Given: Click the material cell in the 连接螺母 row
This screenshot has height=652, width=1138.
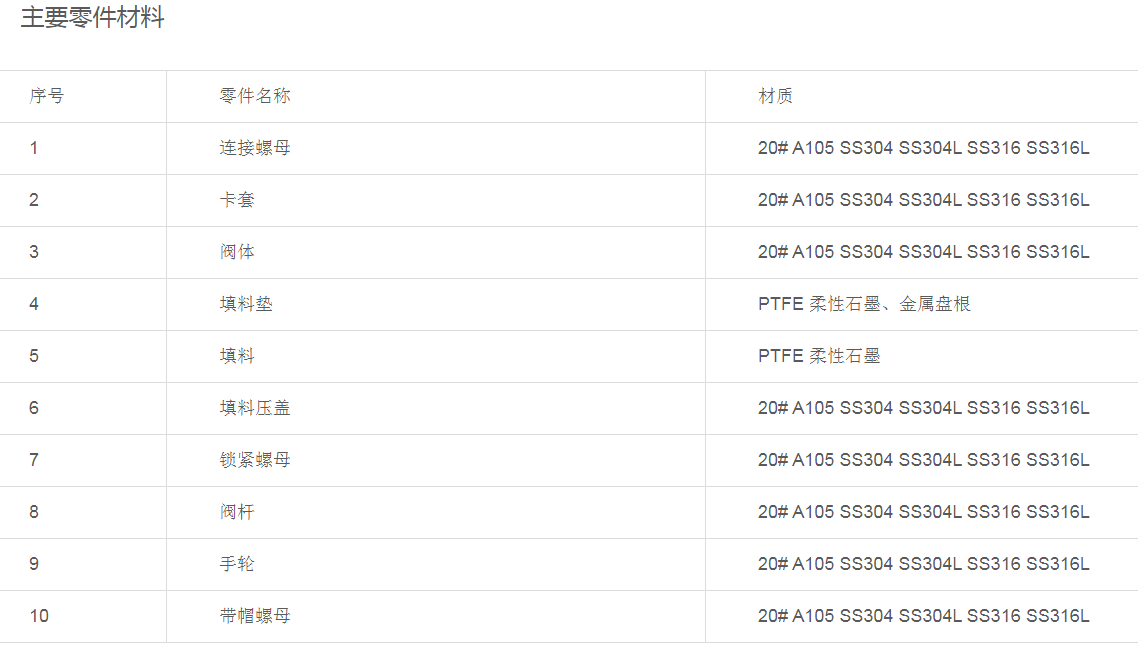Looking at the screenshot, I should click(x=923, y=148).
